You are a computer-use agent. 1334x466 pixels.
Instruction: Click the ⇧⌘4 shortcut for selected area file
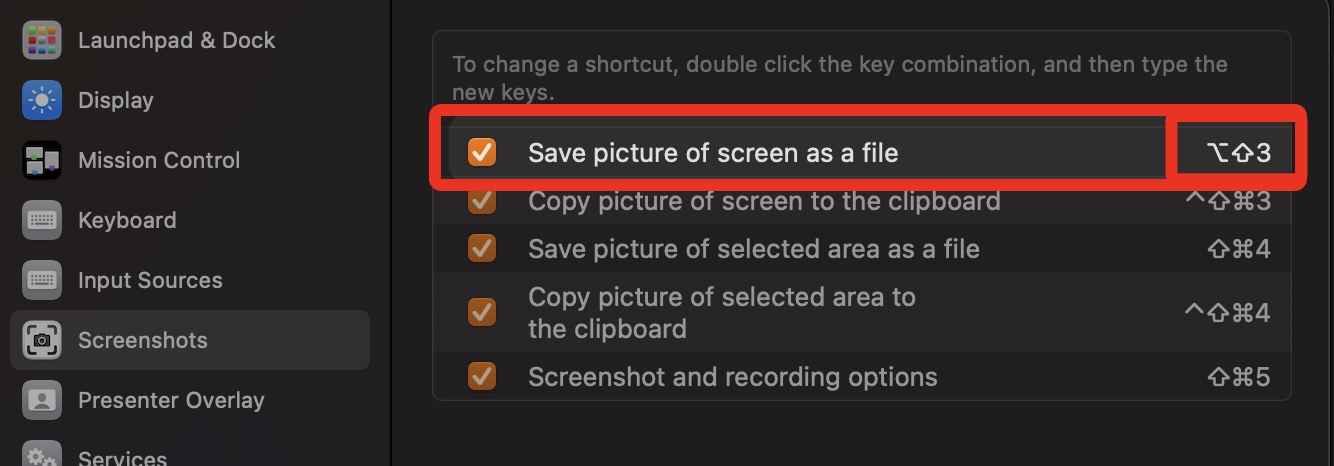(x=1238, y=249)
